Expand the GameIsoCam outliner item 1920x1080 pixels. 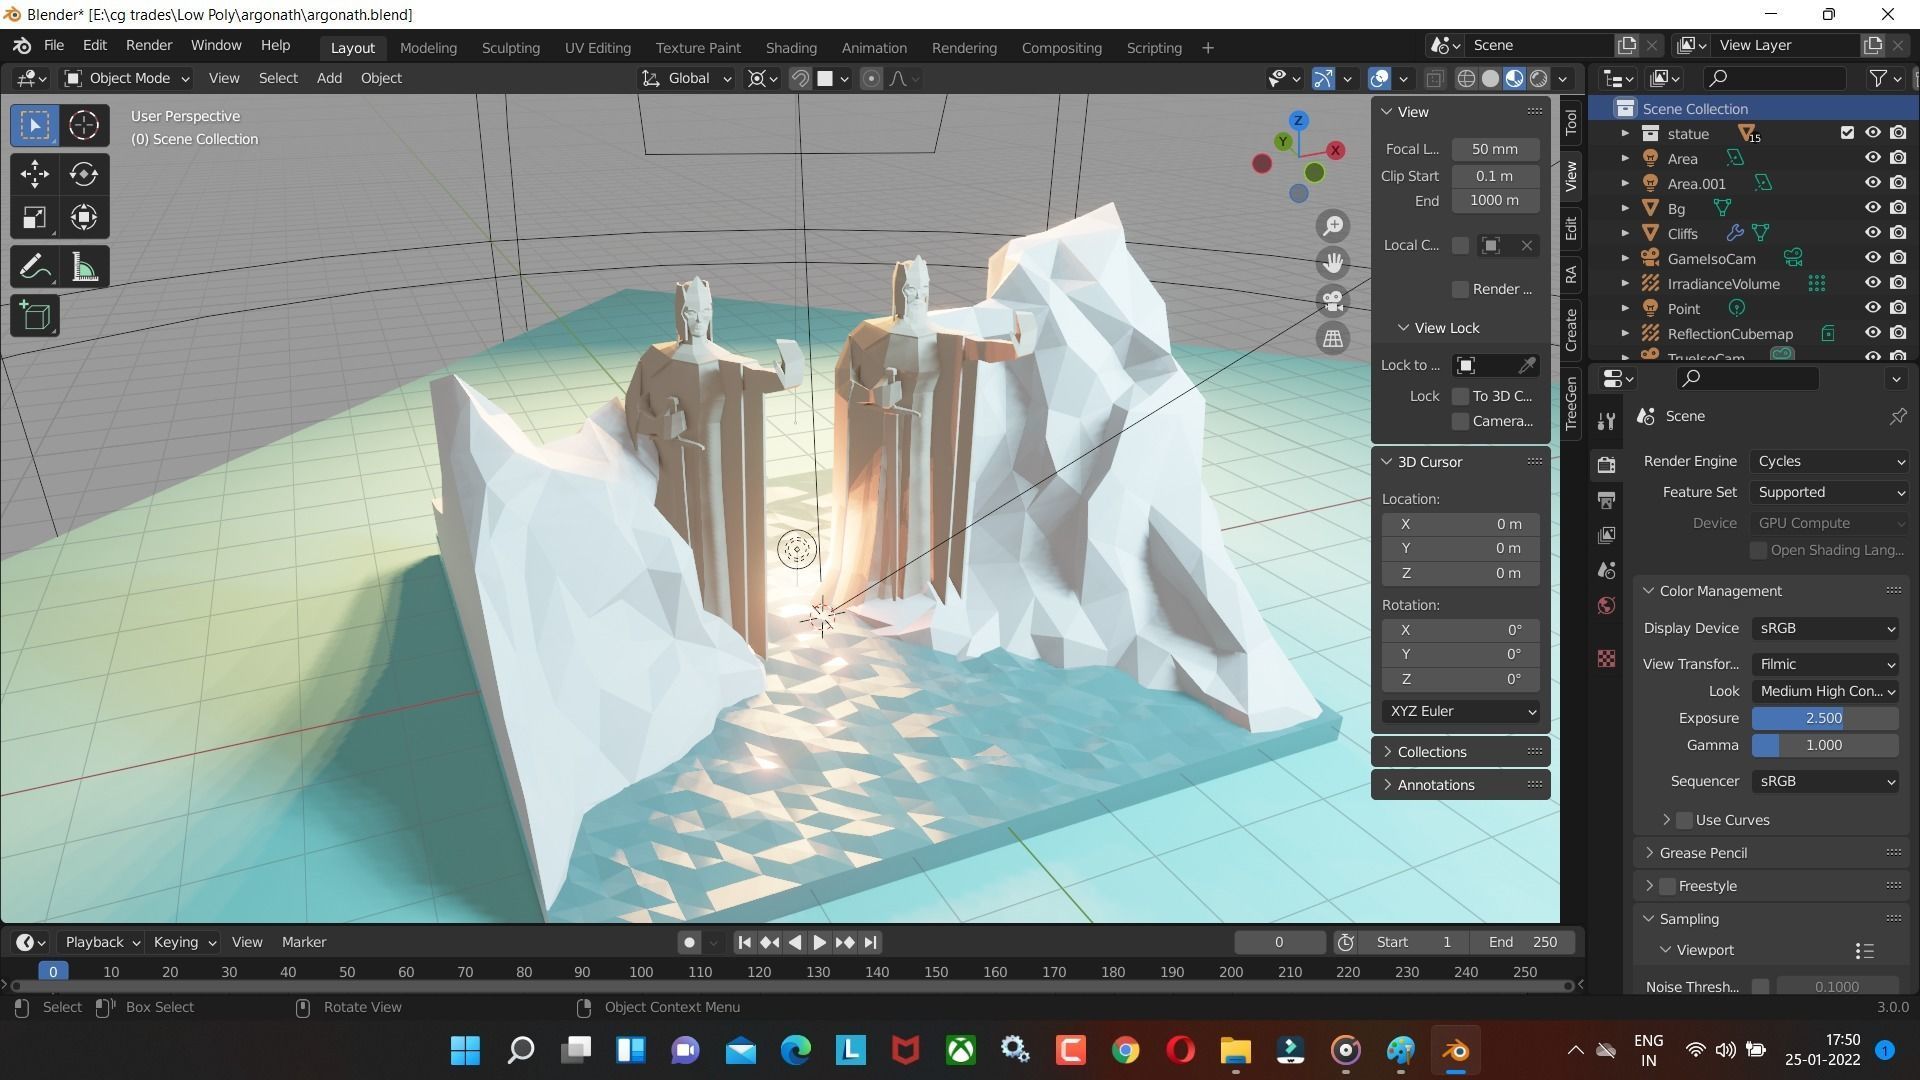pos(1624,258)
